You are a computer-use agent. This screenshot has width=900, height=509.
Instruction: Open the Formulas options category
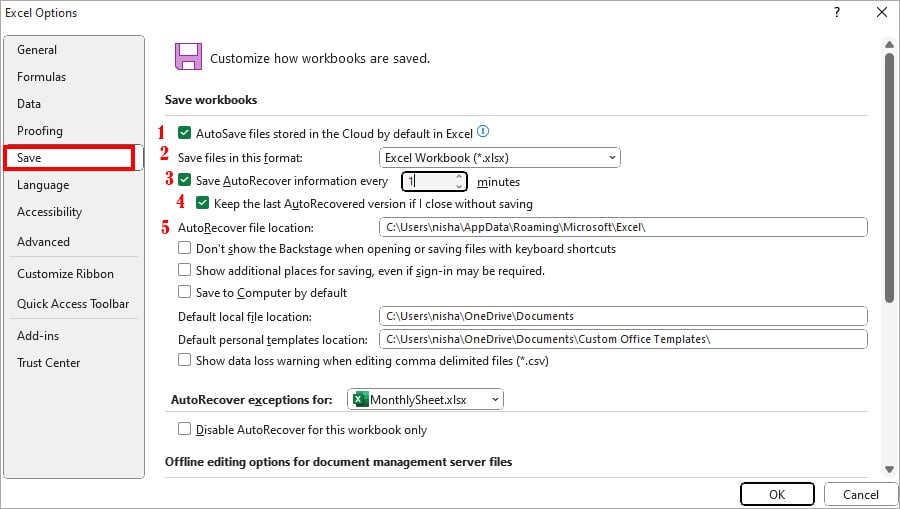tap(41, 77)
